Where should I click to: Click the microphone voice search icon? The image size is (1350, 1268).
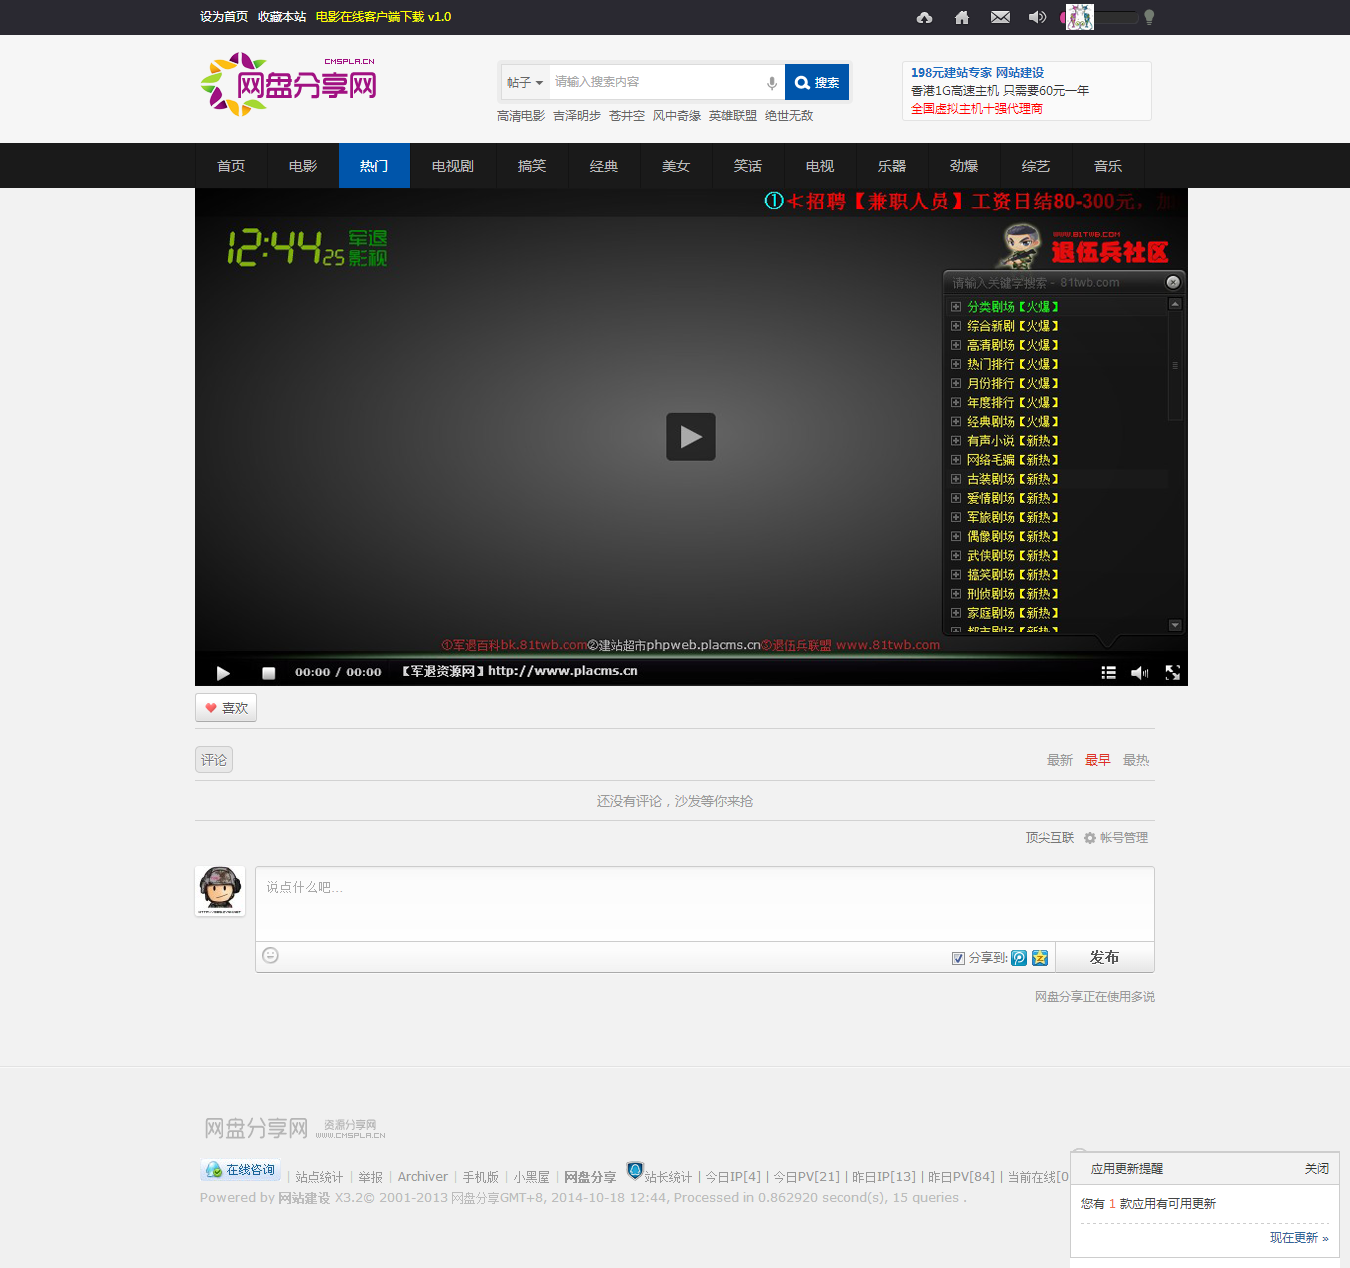click(x=772, y=83)
